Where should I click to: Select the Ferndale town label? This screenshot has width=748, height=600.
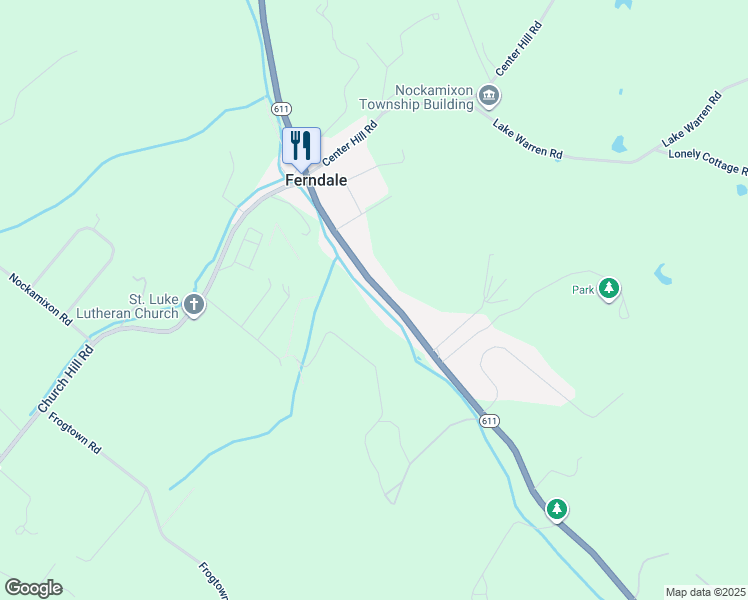pyautogui.click(x=316, y=180)
